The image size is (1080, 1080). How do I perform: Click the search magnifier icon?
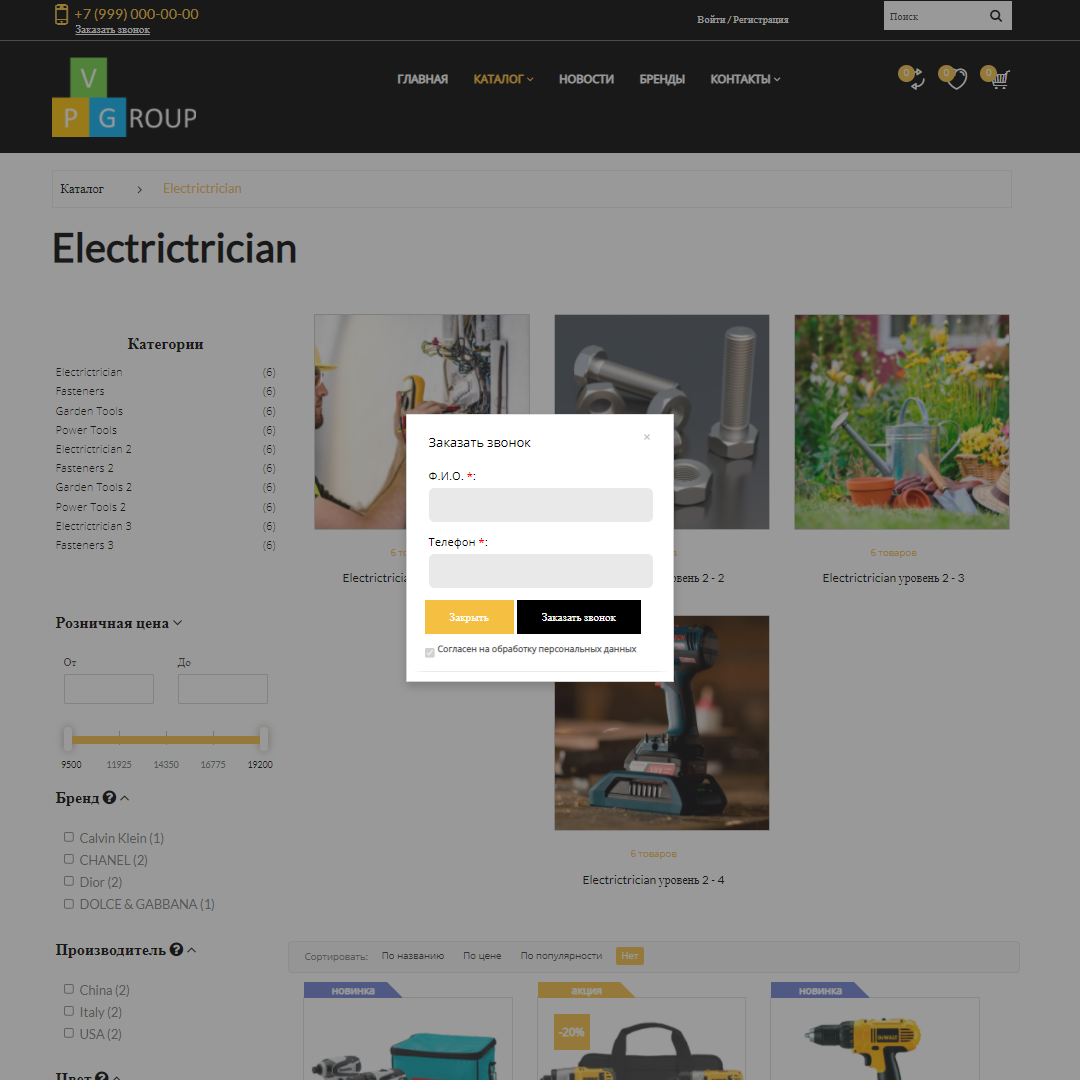pos(995,15)
